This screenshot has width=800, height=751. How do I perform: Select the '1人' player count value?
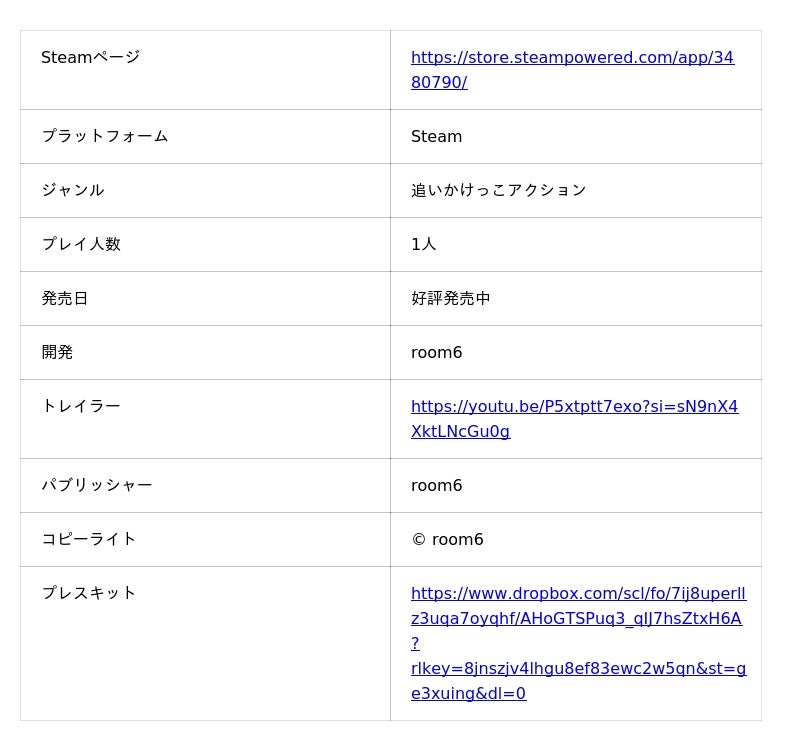click(423, 244)
